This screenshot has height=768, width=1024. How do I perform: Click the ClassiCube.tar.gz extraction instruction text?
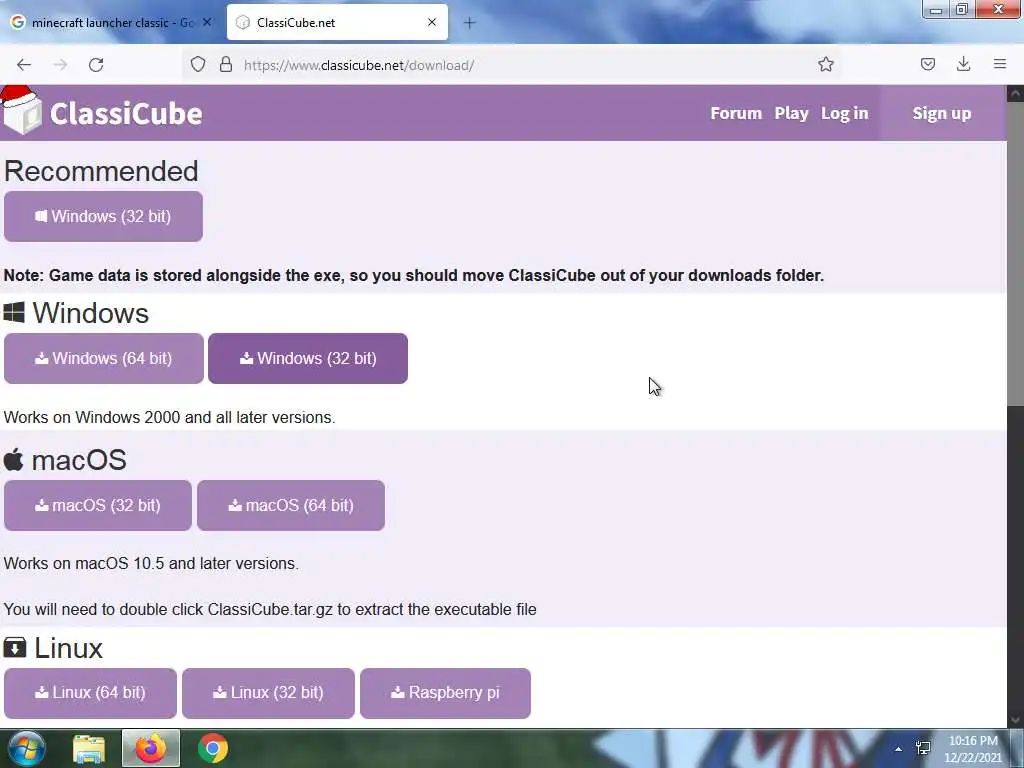(270, 609)
